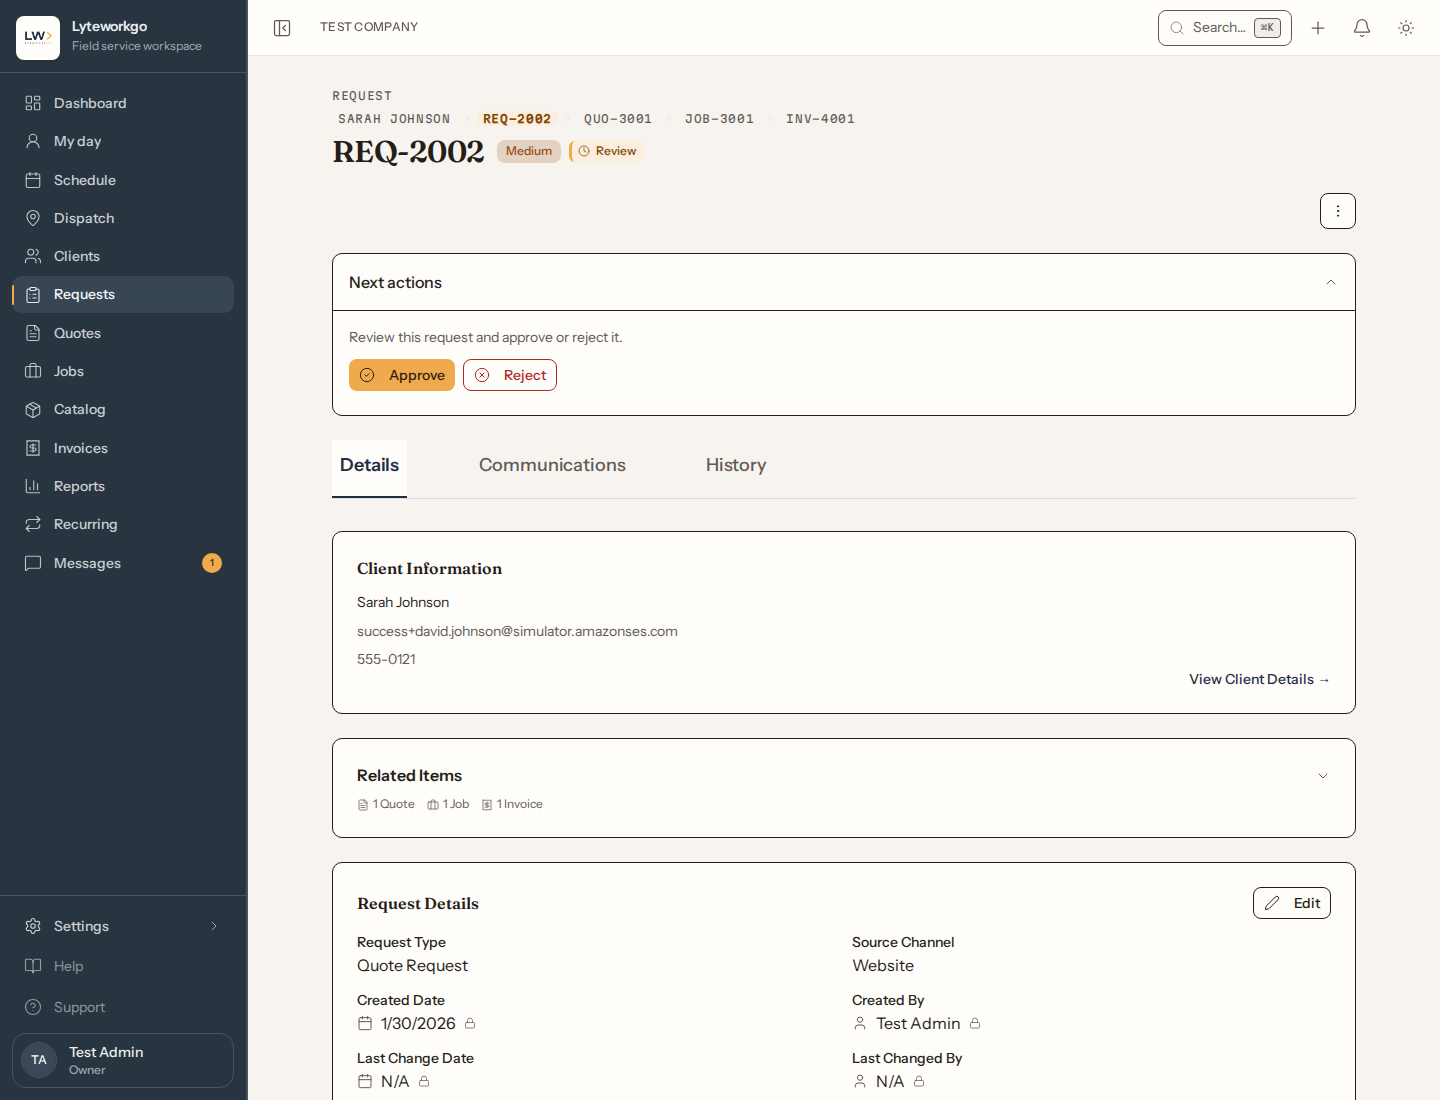Click the 1 Invoice related item
Image resolution: width=1440 pixels, height=1100 pixels.
(x=512, y=804)
